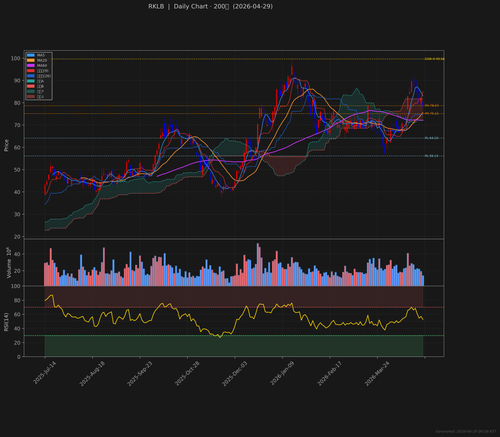Click the 40 tick on the Price axis
This screenshot has width=500, height=437.
pos(17,192)
